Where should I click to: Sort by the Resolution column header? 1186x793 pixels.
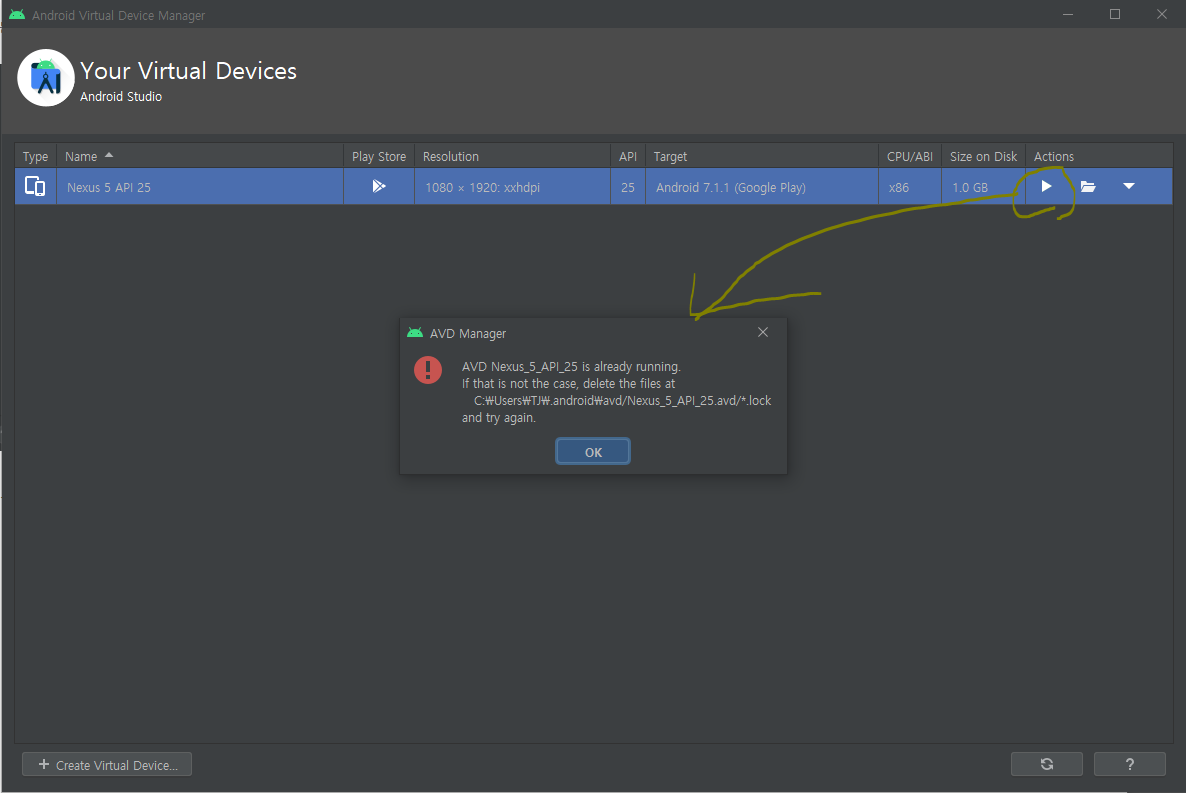click(x=512, y=157)
